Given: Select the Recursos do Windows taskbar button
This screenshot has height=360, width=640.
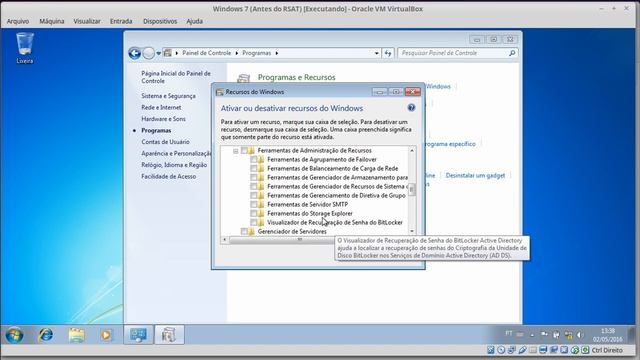Looking at the screenshot, I should [169, 335].
